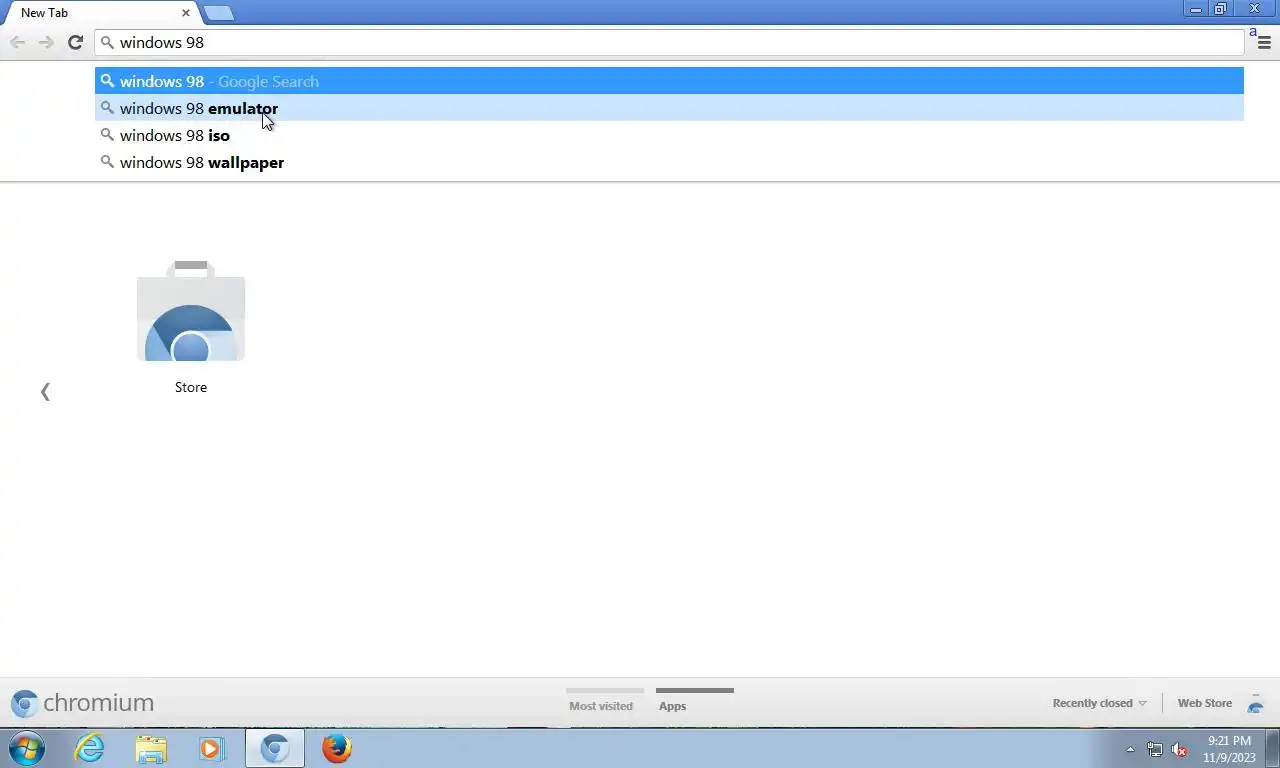Open the Windows Start menu

point(27,748)
